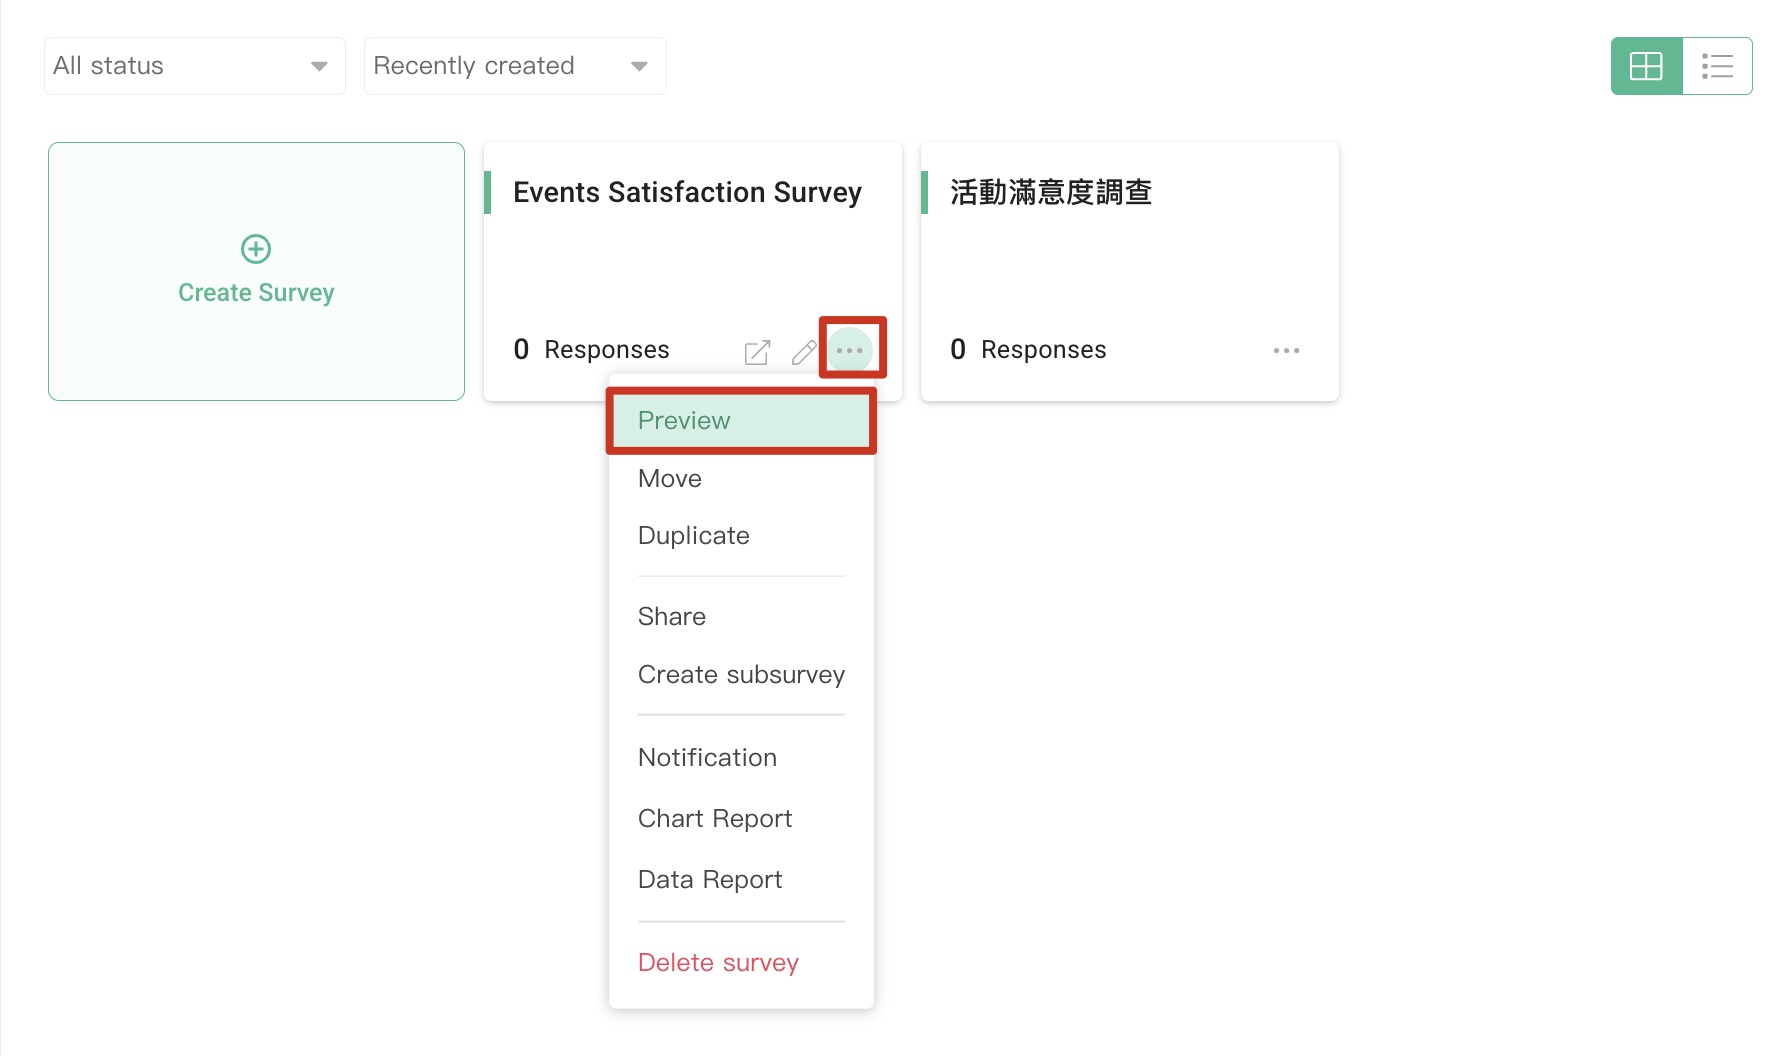Expand the Recently created sort dropdown
This screenshot has width=1768, height=1056.
click(x=514, y=65)
